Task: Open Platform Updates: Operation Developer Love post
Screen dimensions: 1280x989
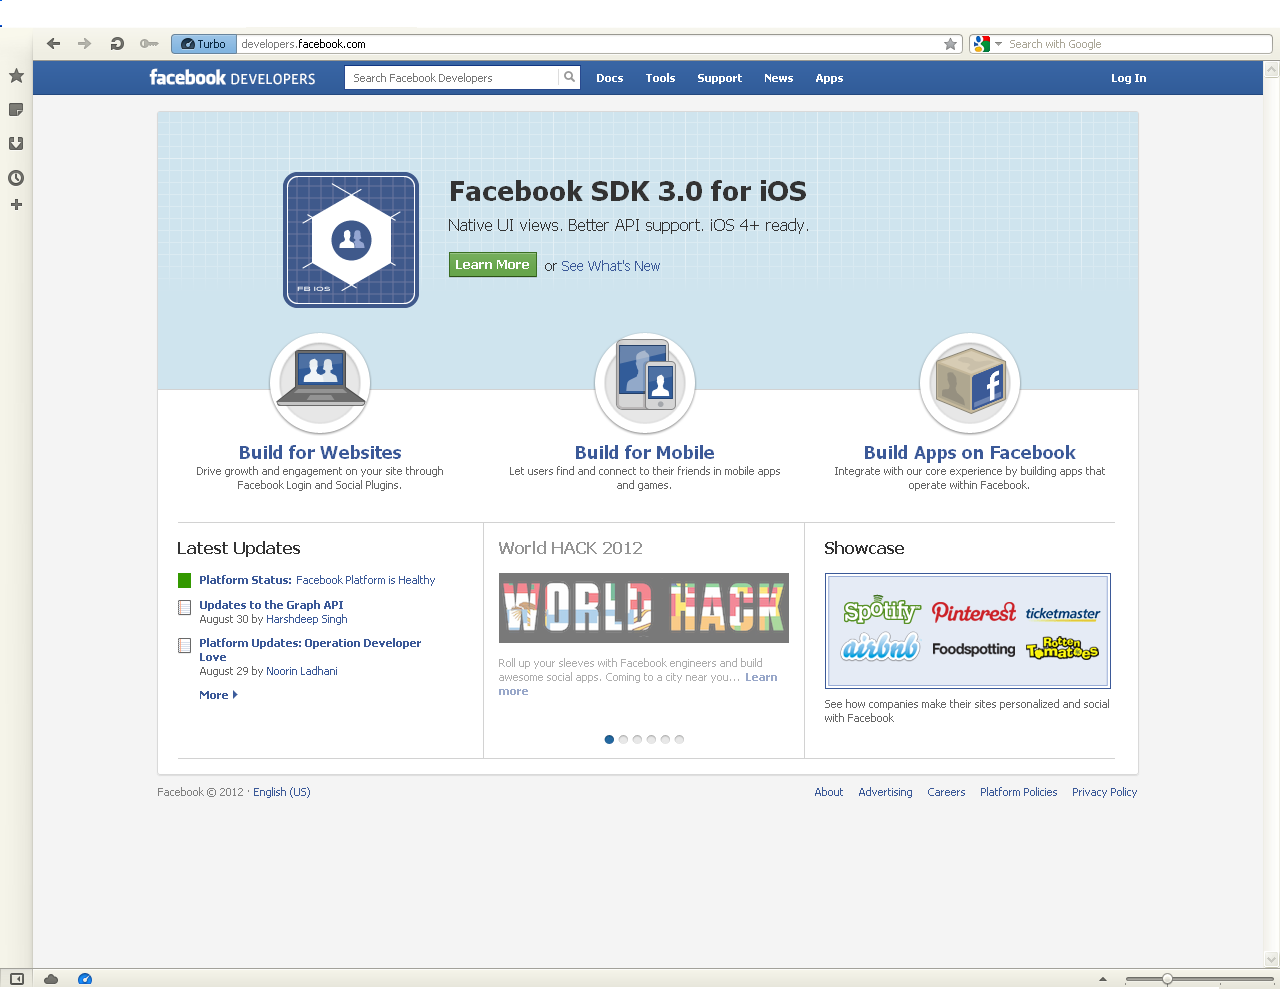Action: pos(310,650)
